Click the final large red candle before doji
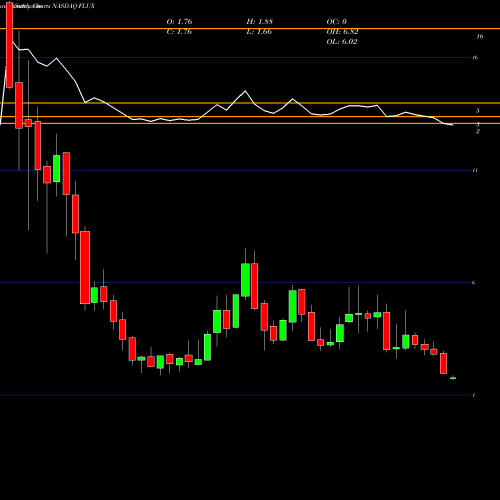The image size is (500, 500). pyautogui.click(x=443, y=363)
